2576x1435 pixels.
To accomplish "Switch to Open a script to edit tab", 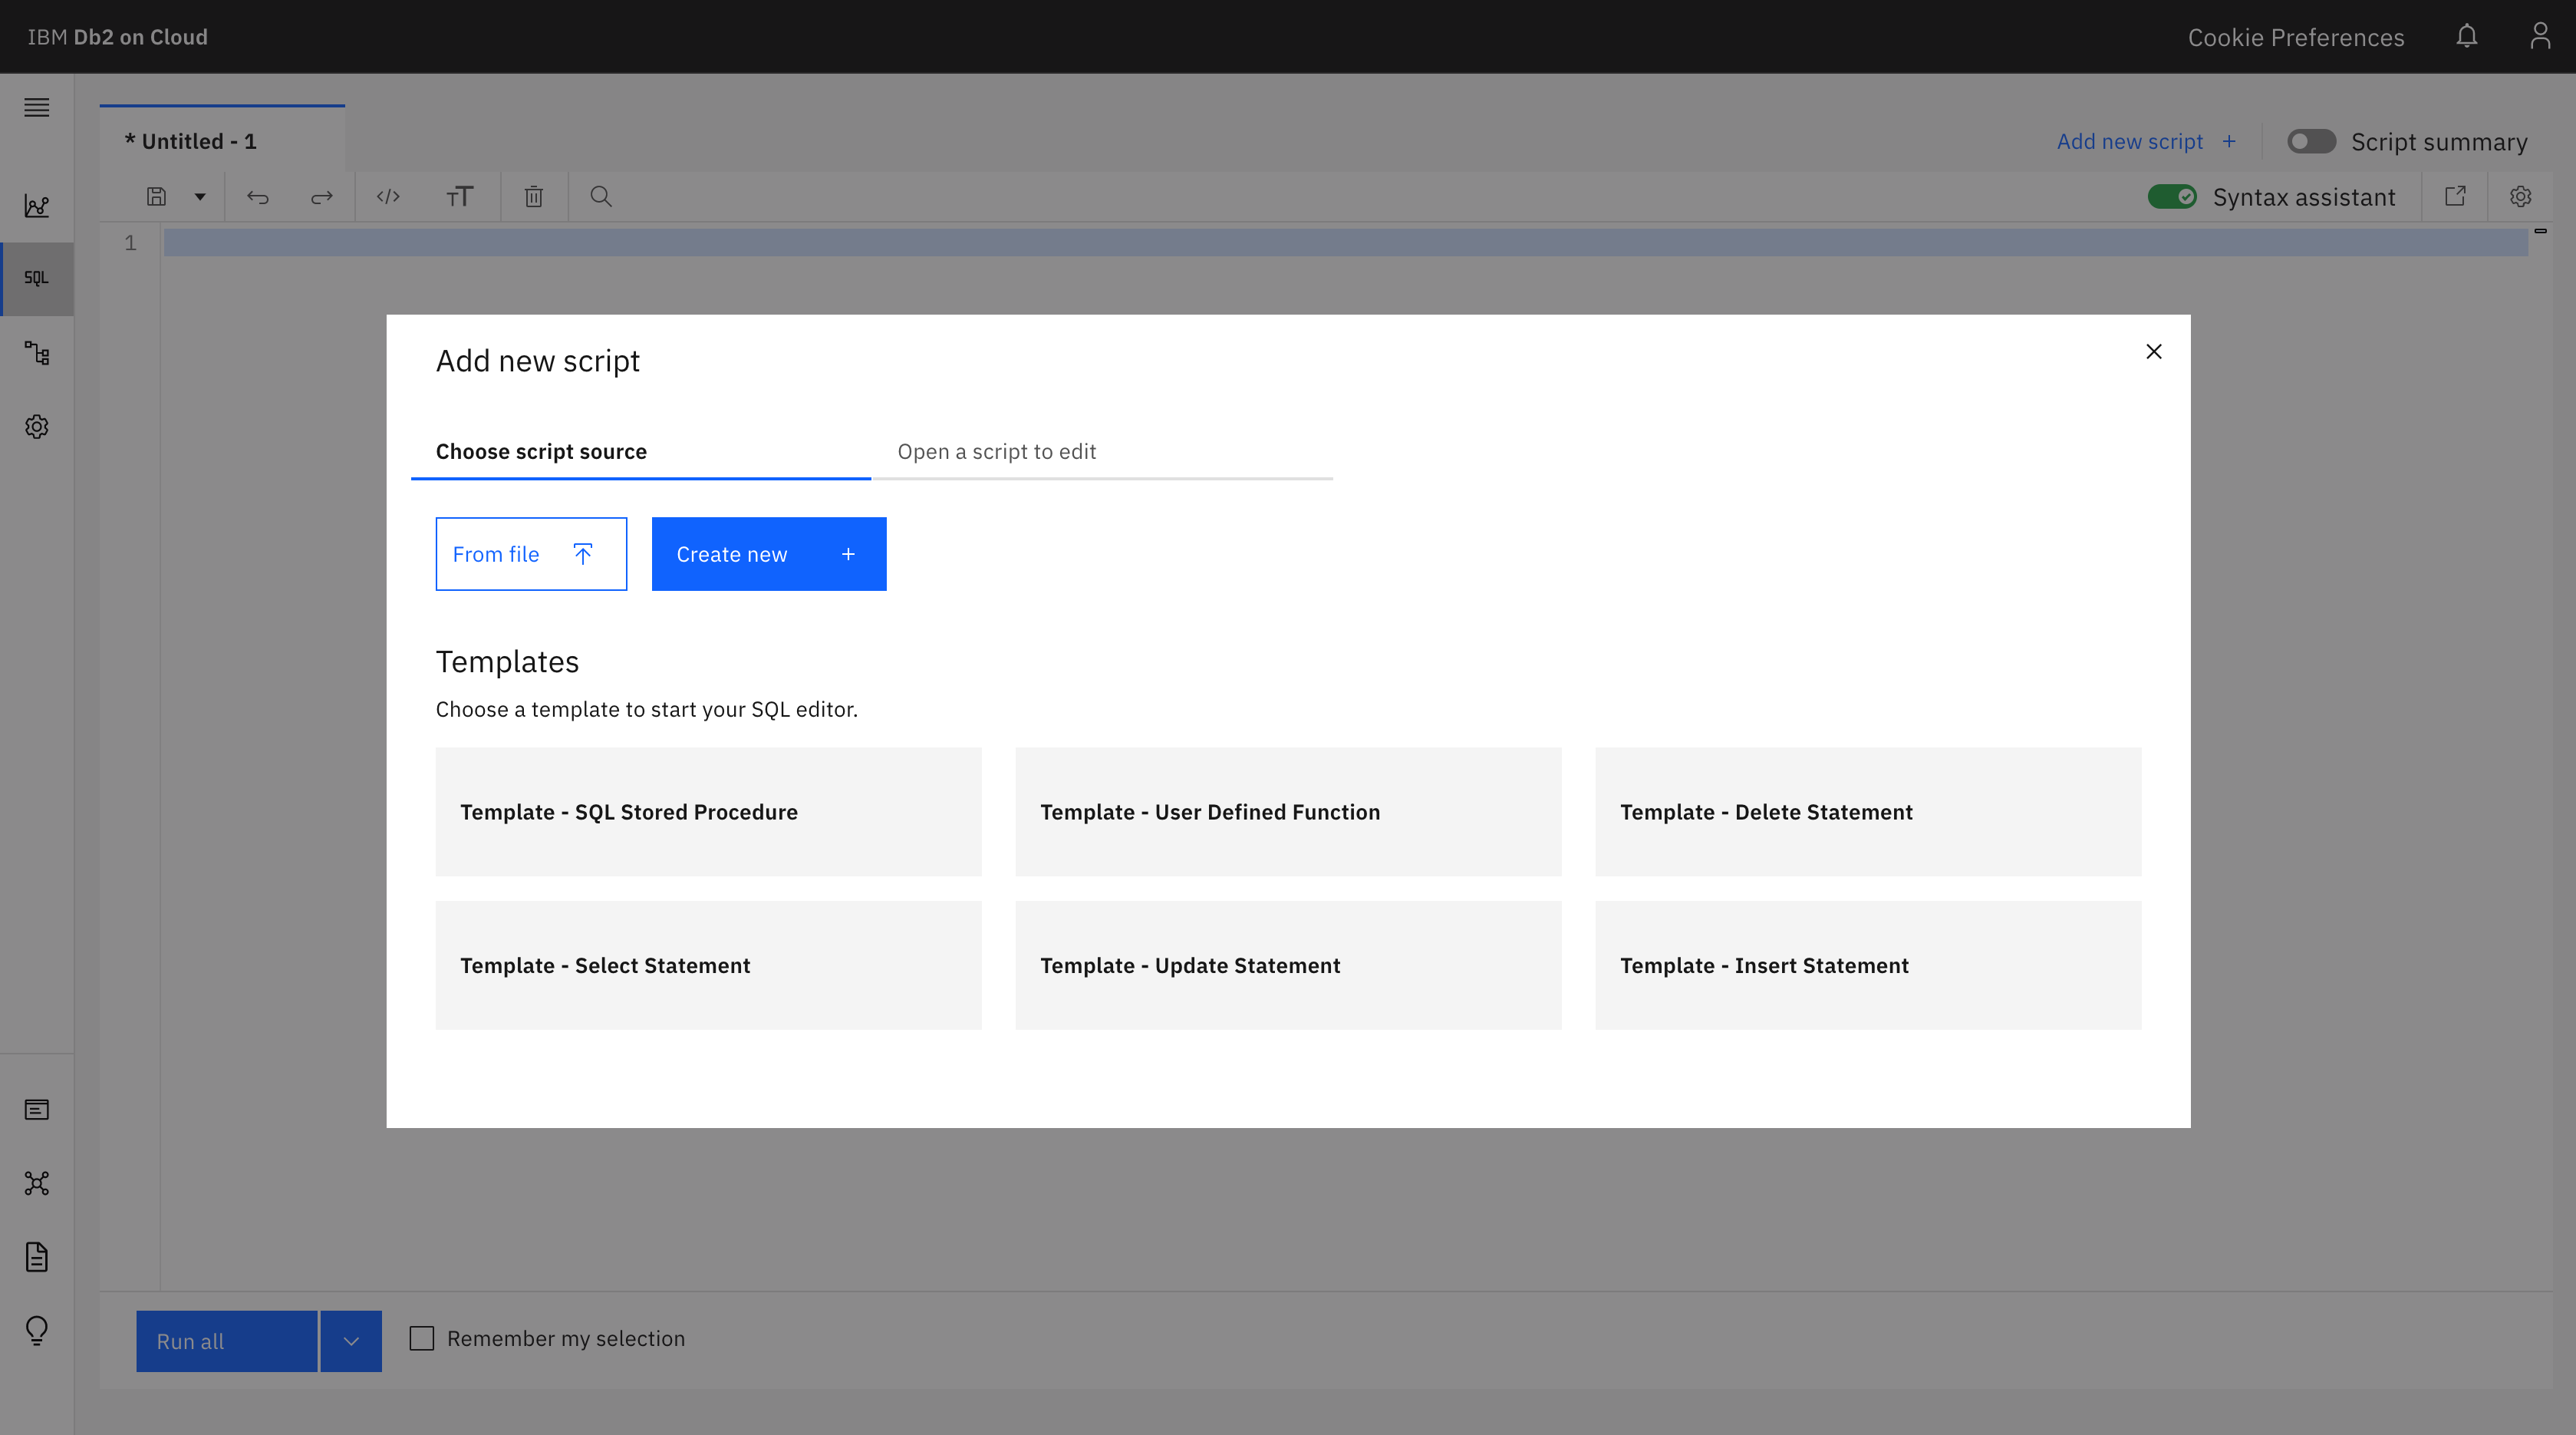I will [996, 451].
